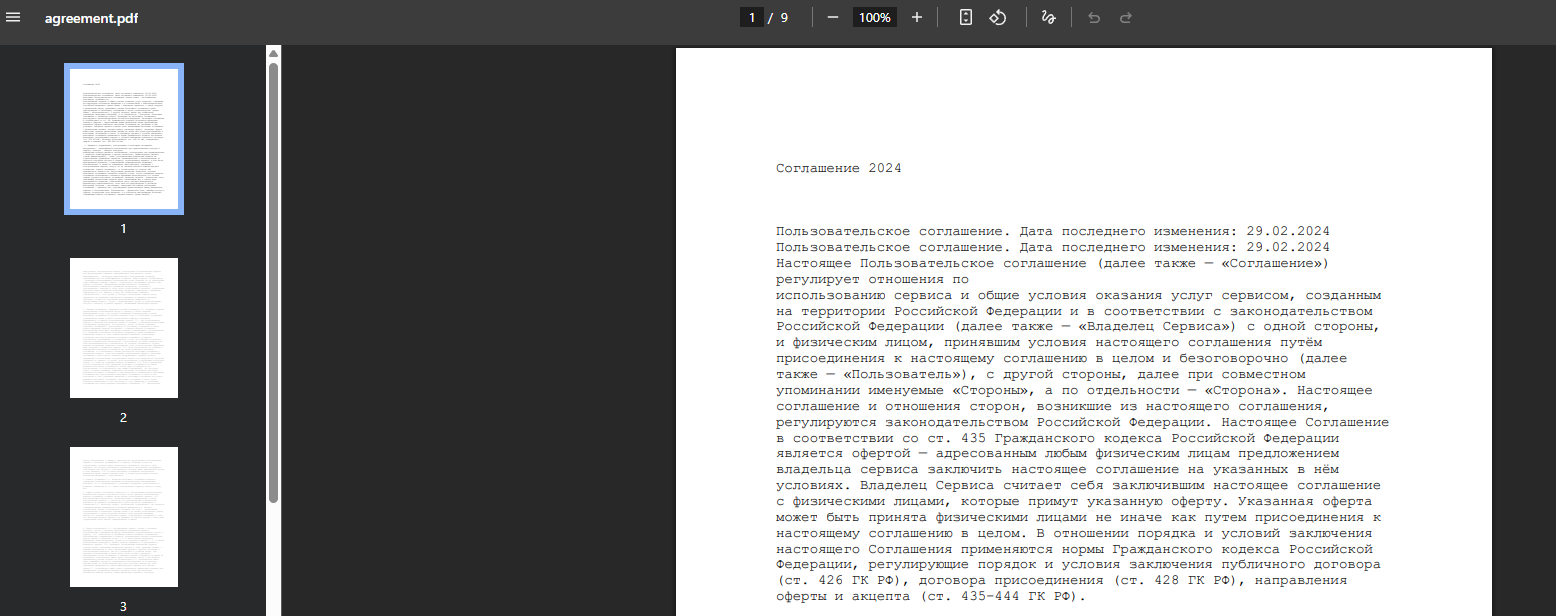Click the number 3 label under the thumbnail
This screenshot has width=1556, height=616.
[x=124, y=606]
